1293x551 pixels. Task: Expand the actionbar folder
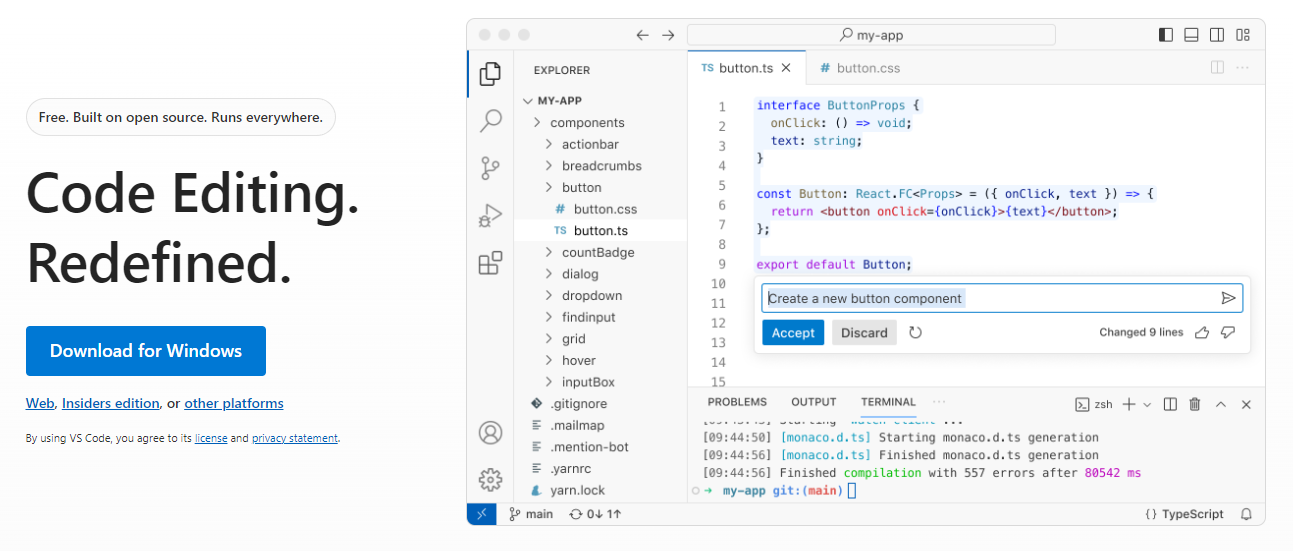549,144
